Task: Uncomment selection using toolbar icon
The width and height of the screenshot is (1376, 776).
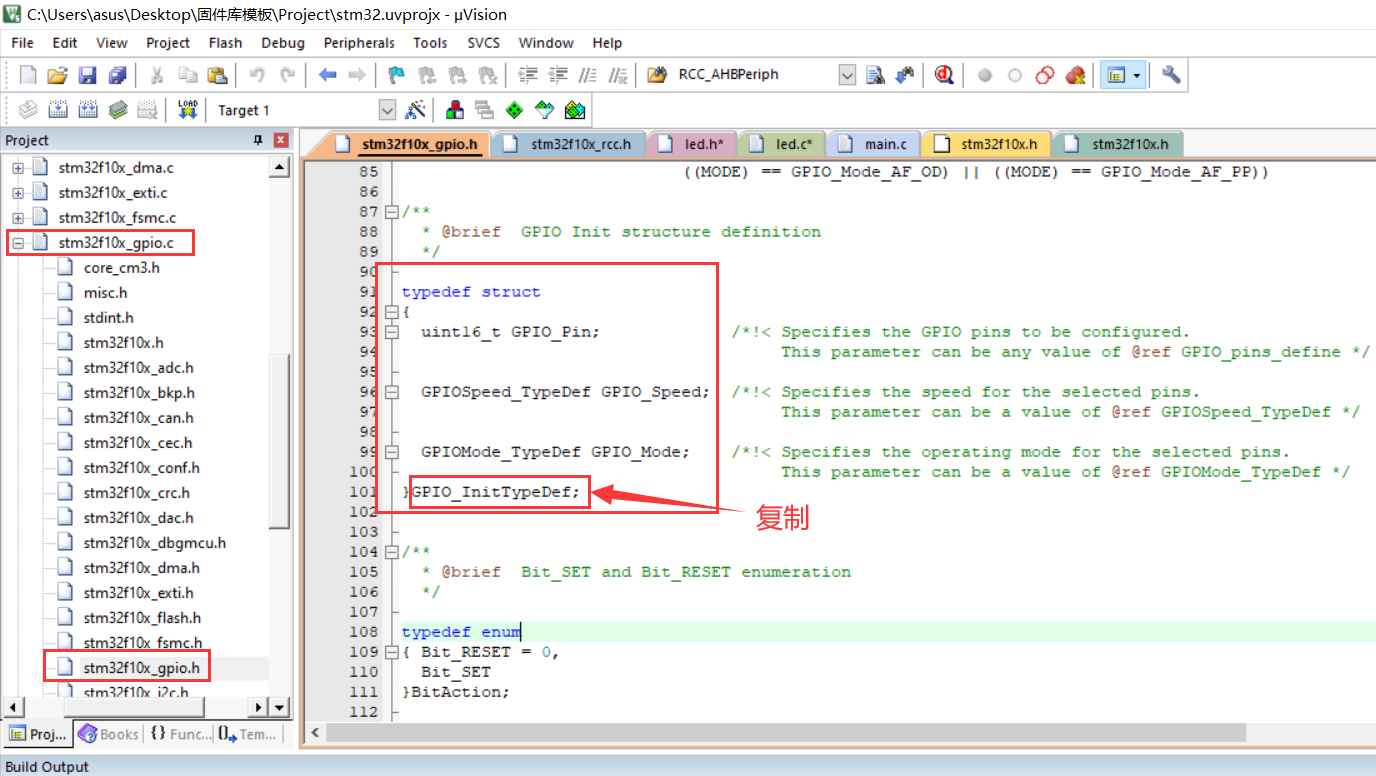Action: (618, 75)
